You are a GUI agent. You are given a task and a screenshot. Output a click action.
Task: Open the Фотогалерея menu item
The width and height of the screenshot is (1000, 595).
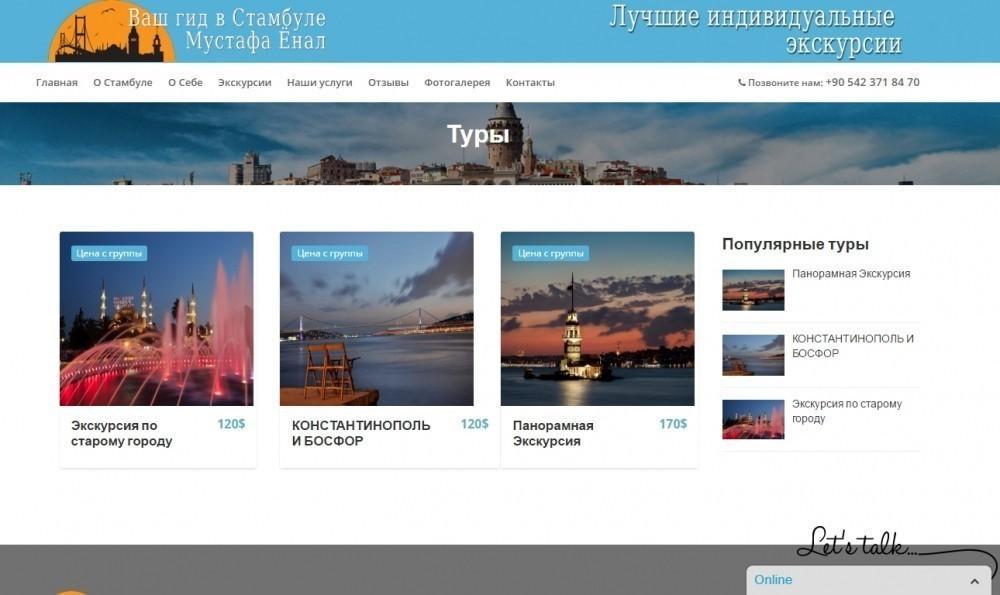[x=457, y=82]
